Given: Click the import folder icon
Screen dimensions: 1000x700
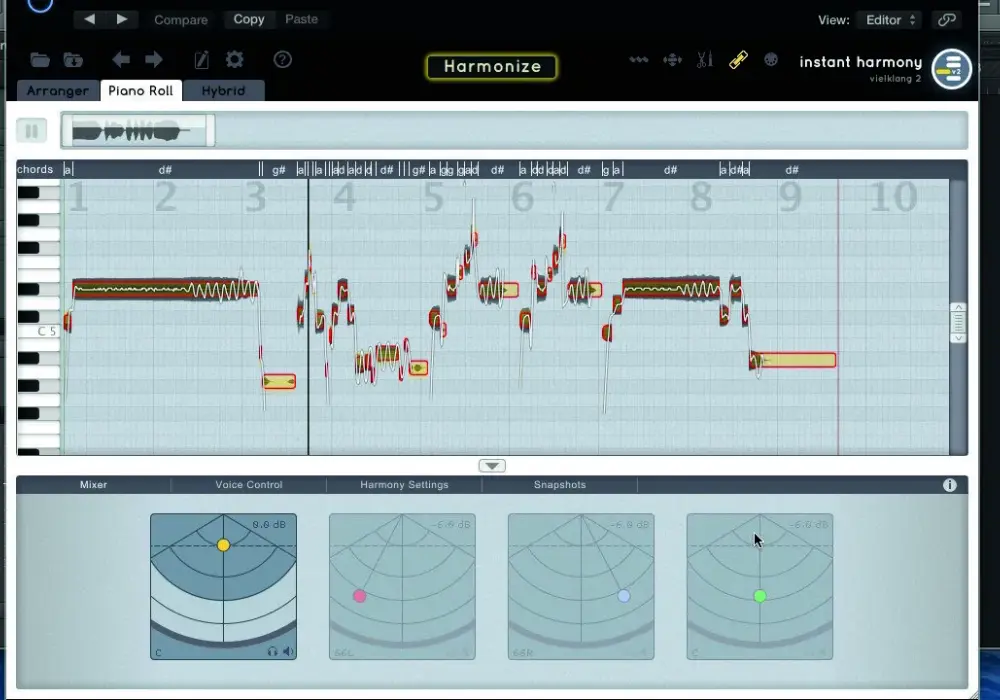Looking at the screenshot, I should point(73,60).
